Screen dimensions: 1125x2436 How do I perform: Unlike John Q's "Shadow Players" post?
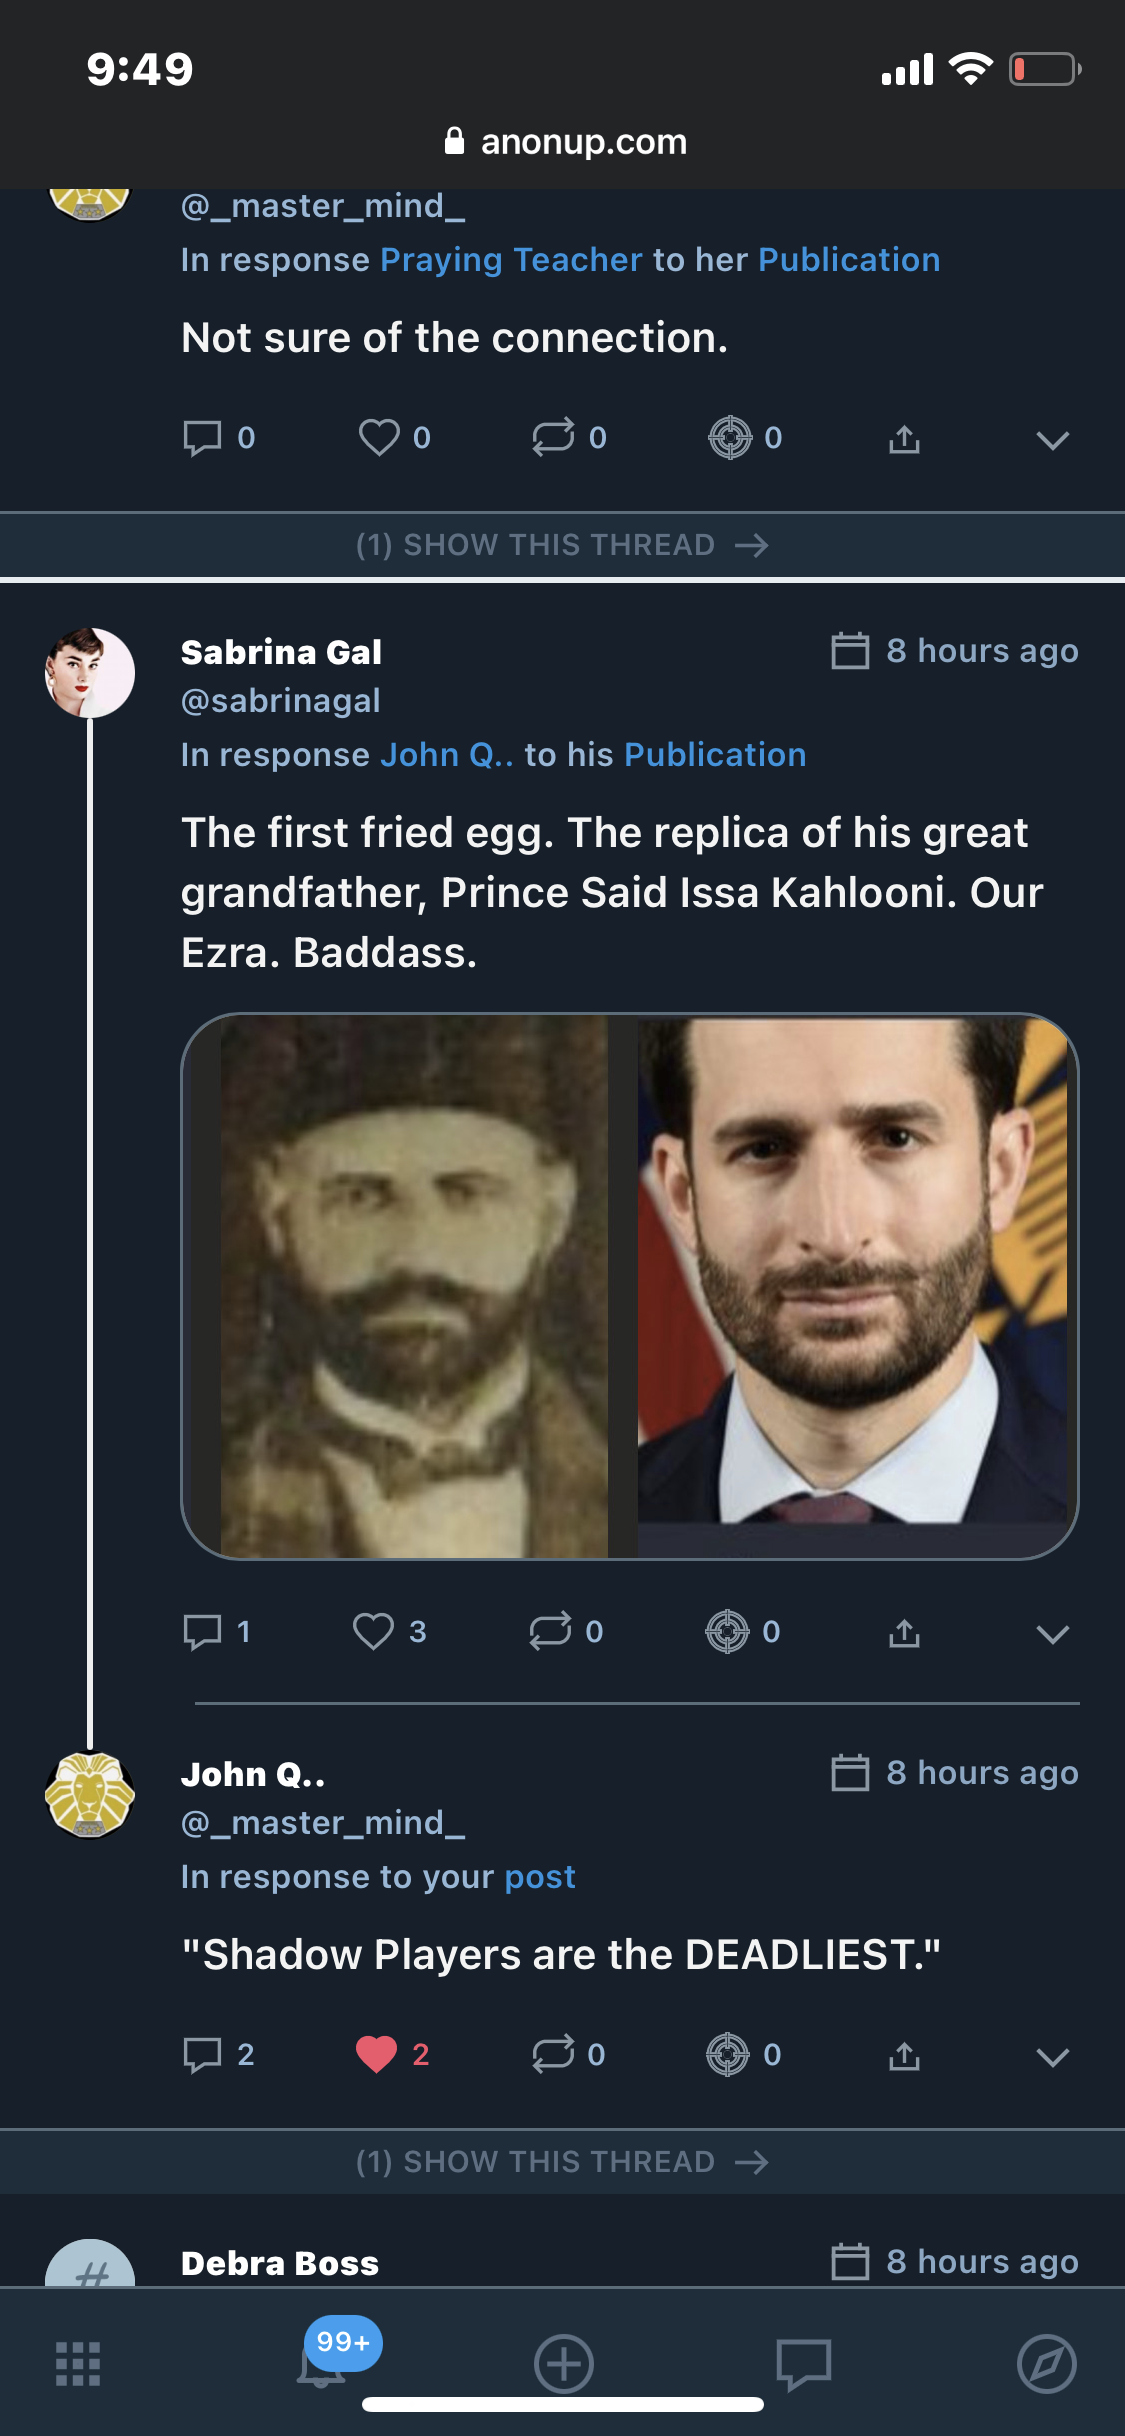tap(376, 2054)
